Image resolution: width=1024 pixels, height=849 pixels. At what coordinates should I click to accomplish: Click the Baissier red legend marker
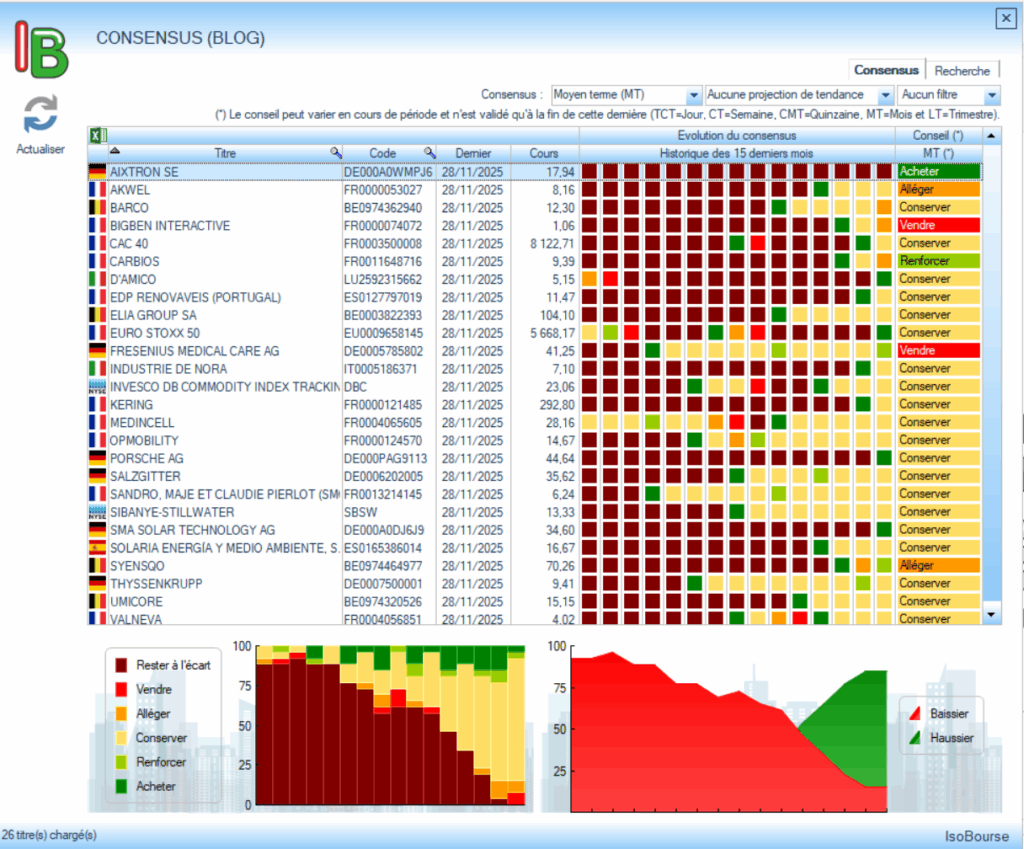point(913,714)
